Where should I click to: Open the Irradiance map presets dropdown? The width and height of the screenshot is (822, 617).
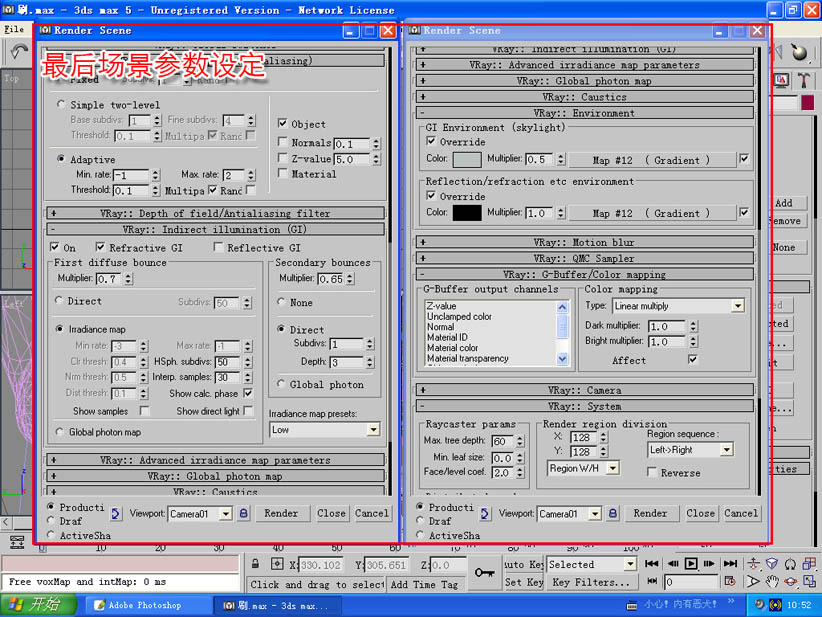click(373, 430)
